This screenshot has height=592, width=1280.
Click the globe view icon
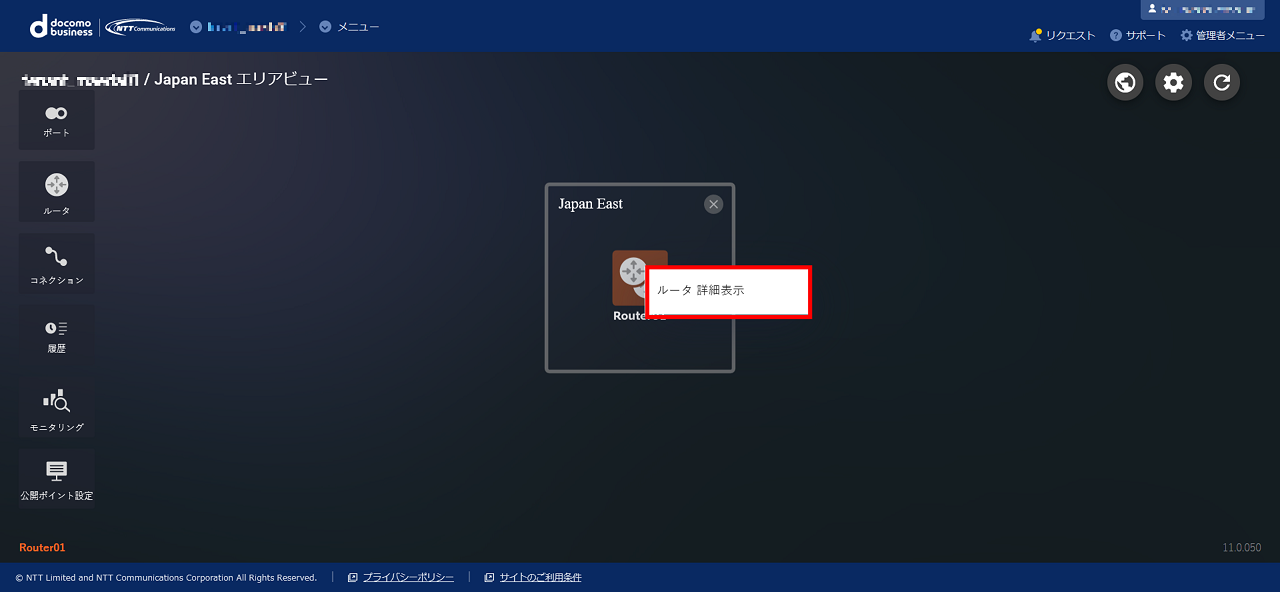coord(1125,82)
